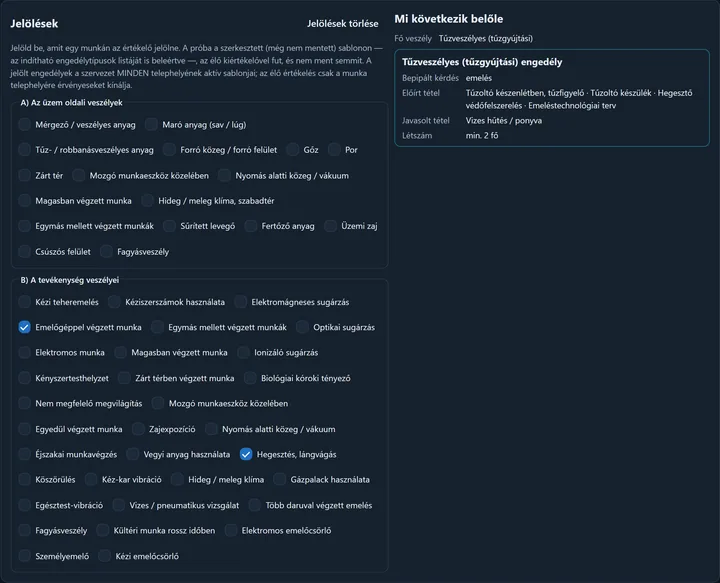The image size is (720, 583).
Task: Select the Biológiai kóroki tényező checkbox
Action: tap(250, 378)
